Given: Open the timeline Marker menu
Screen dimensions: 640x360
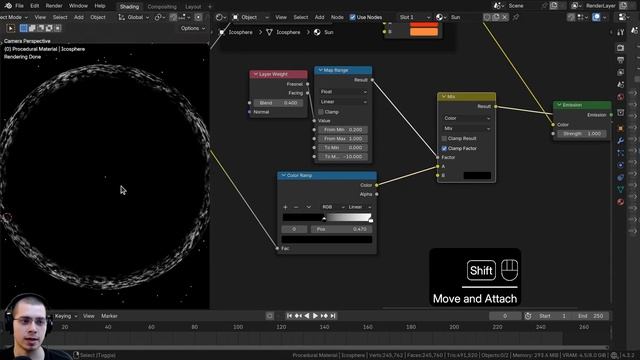Looking at the screenshot, I should click(109, 316).
